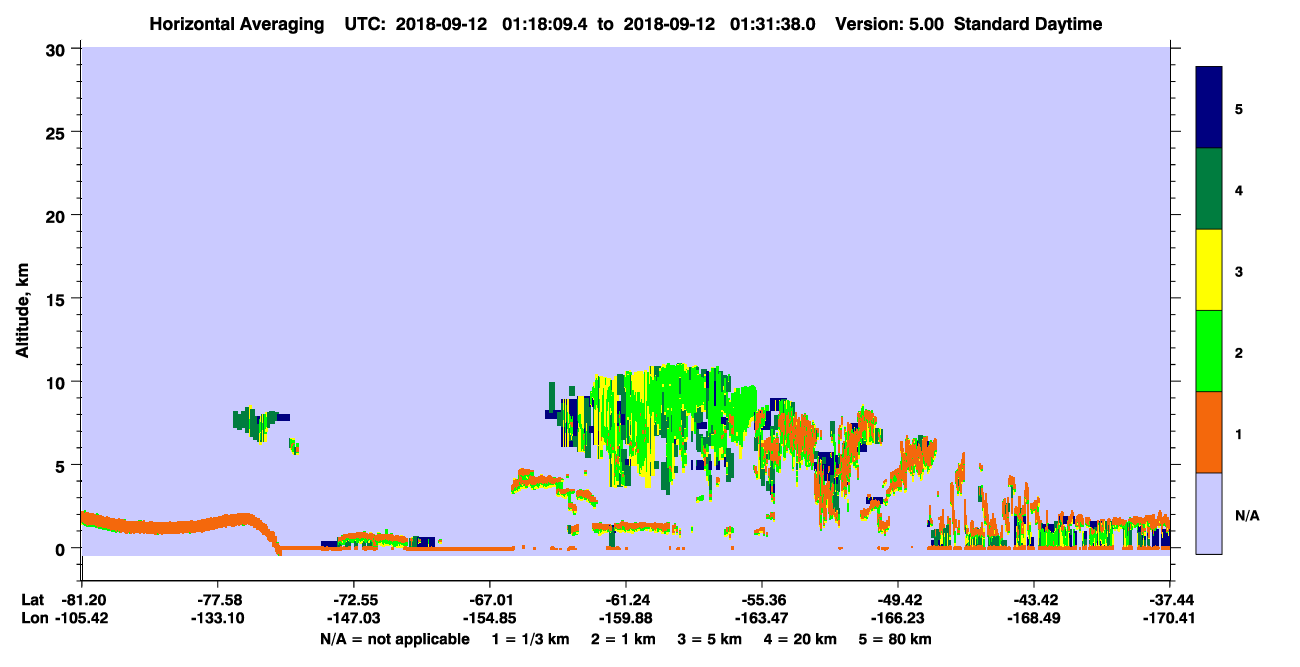The image size is (1300, 667).
Task: Click legend text '3 = 5 km'
Action: (712, 639)
